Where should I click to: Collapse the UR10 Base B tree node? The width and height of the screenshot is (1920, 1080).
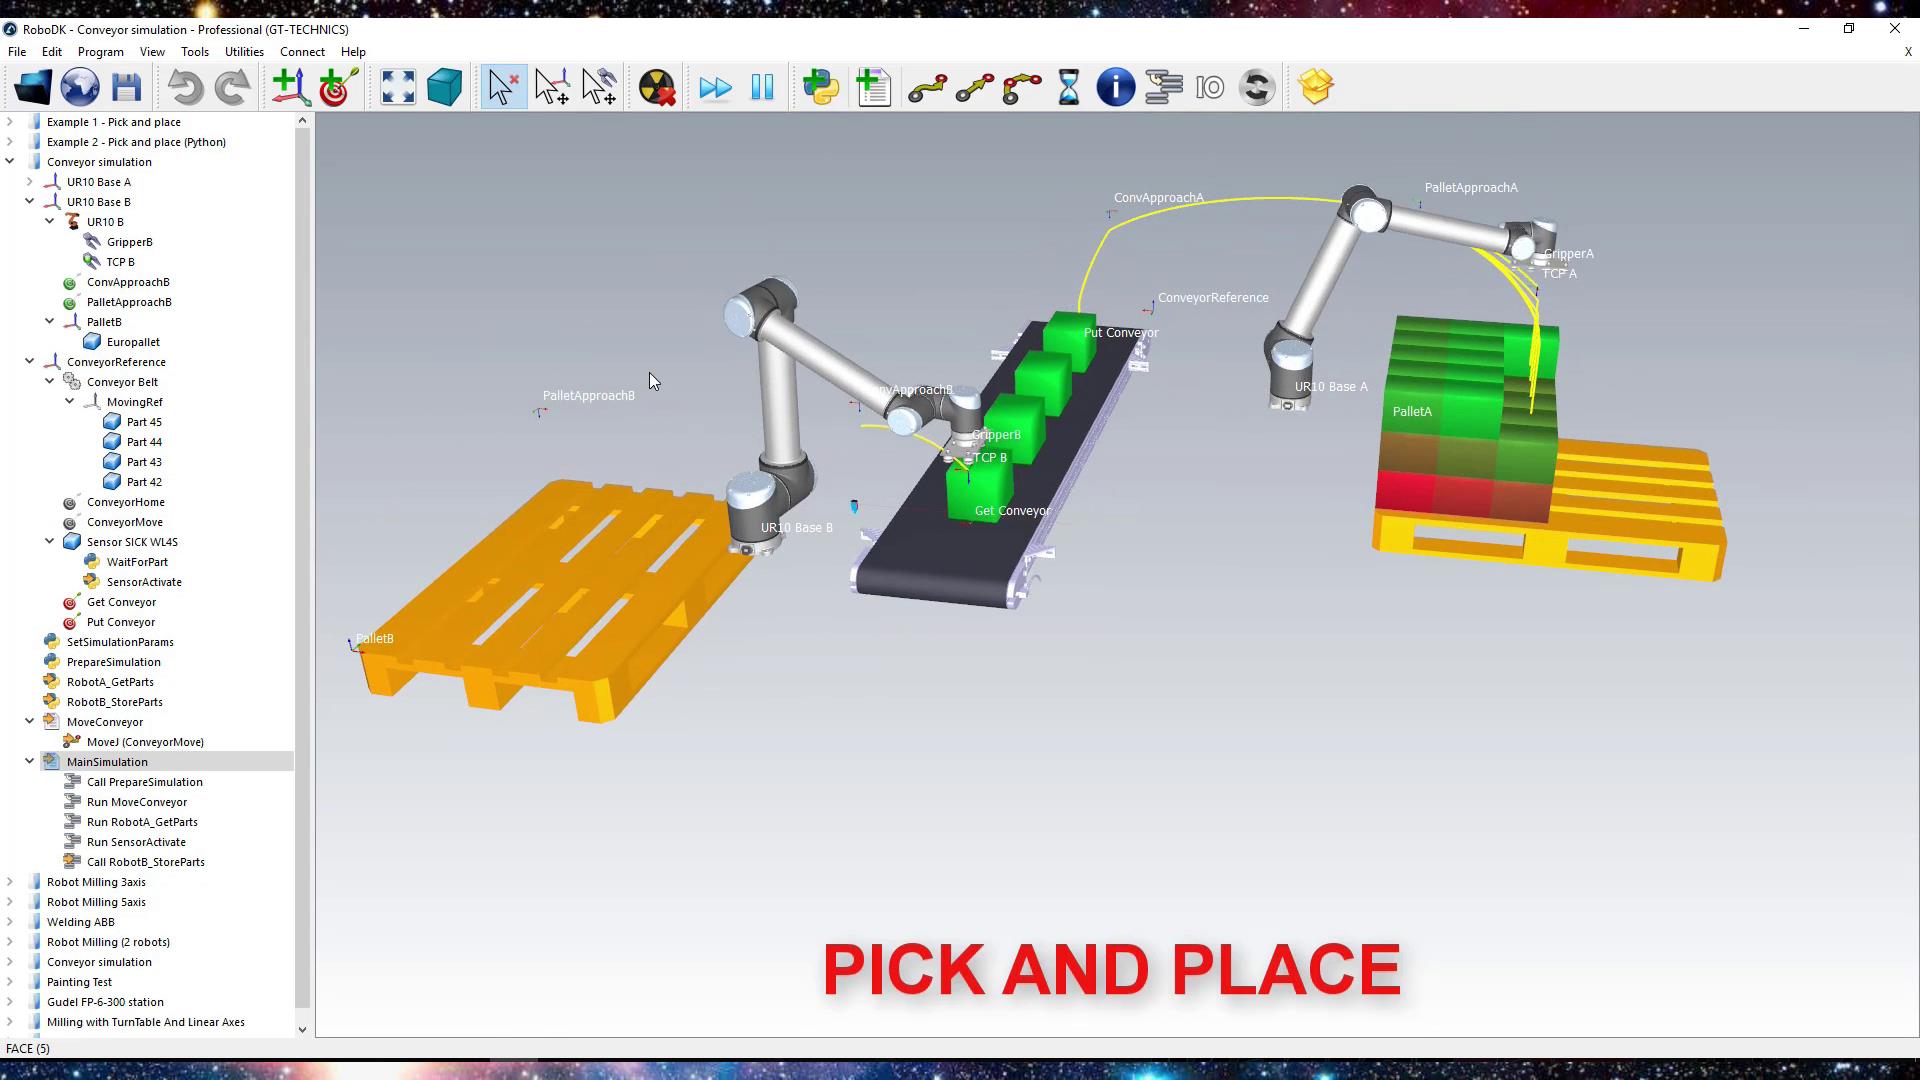pyautogui.click(x=29, y=202)
